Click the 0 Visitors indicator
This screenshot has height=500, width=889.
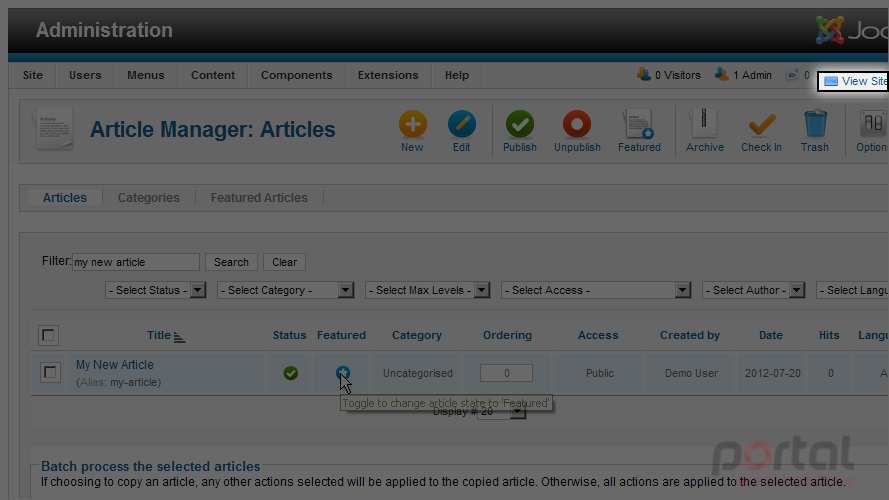669,75
